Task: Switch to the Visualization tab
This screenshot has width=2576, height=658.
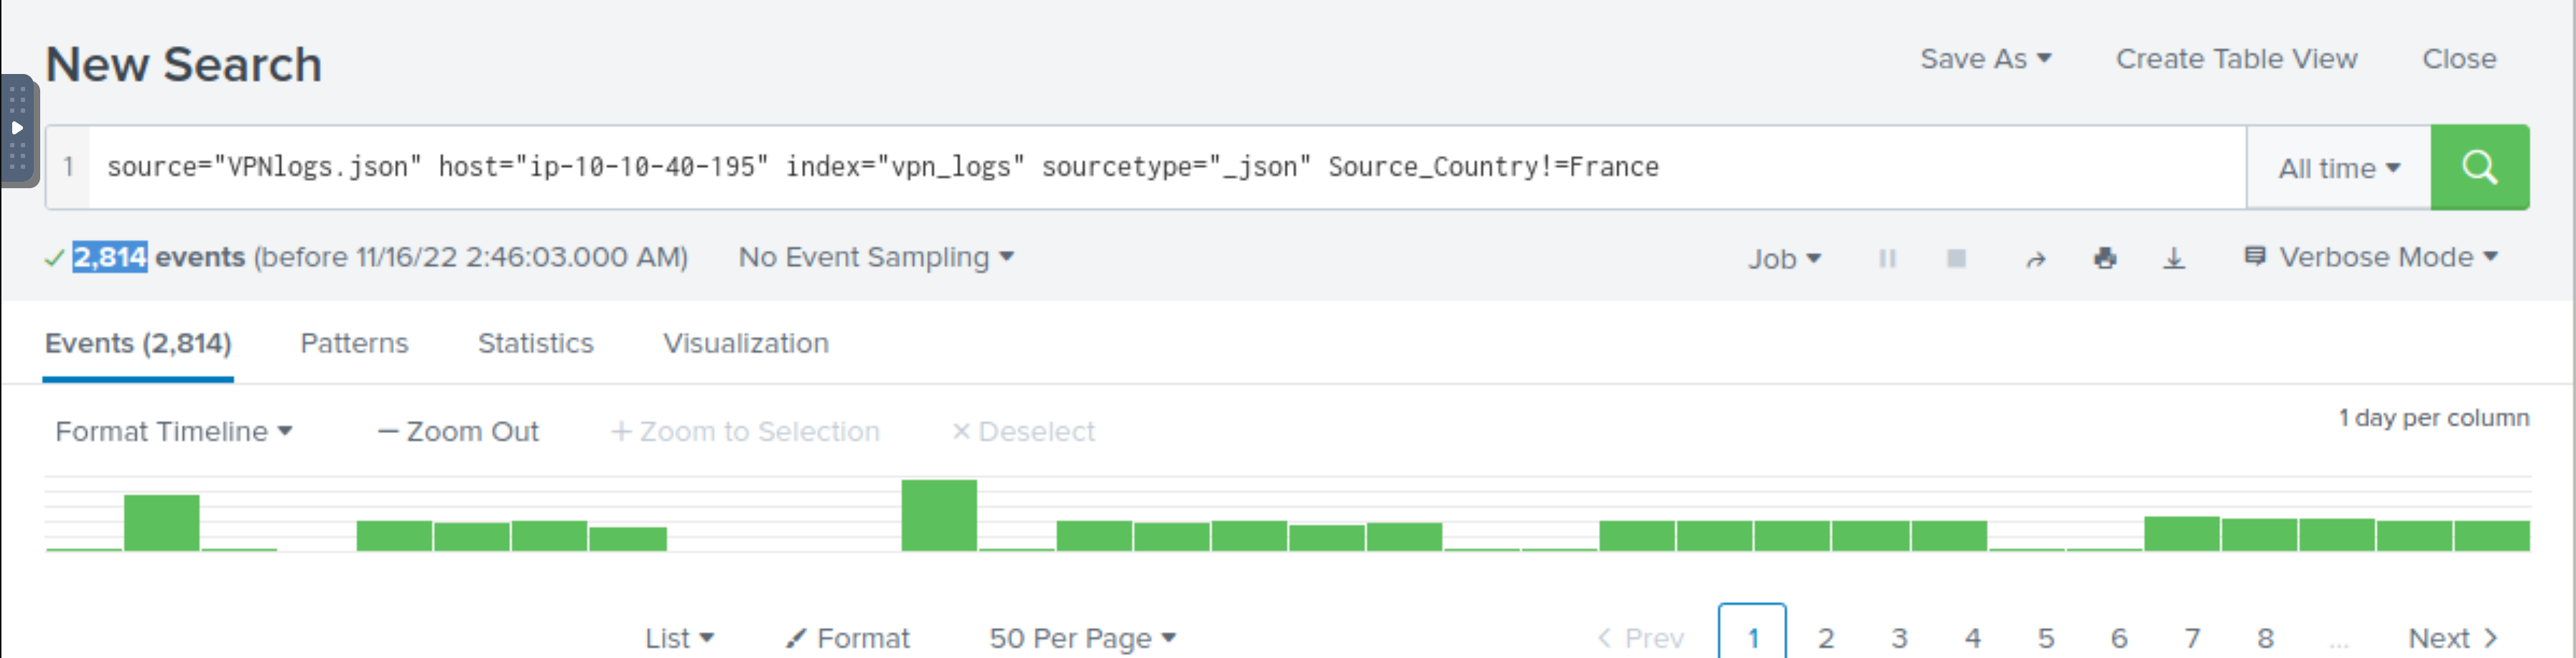Action: tap(746, 343)
